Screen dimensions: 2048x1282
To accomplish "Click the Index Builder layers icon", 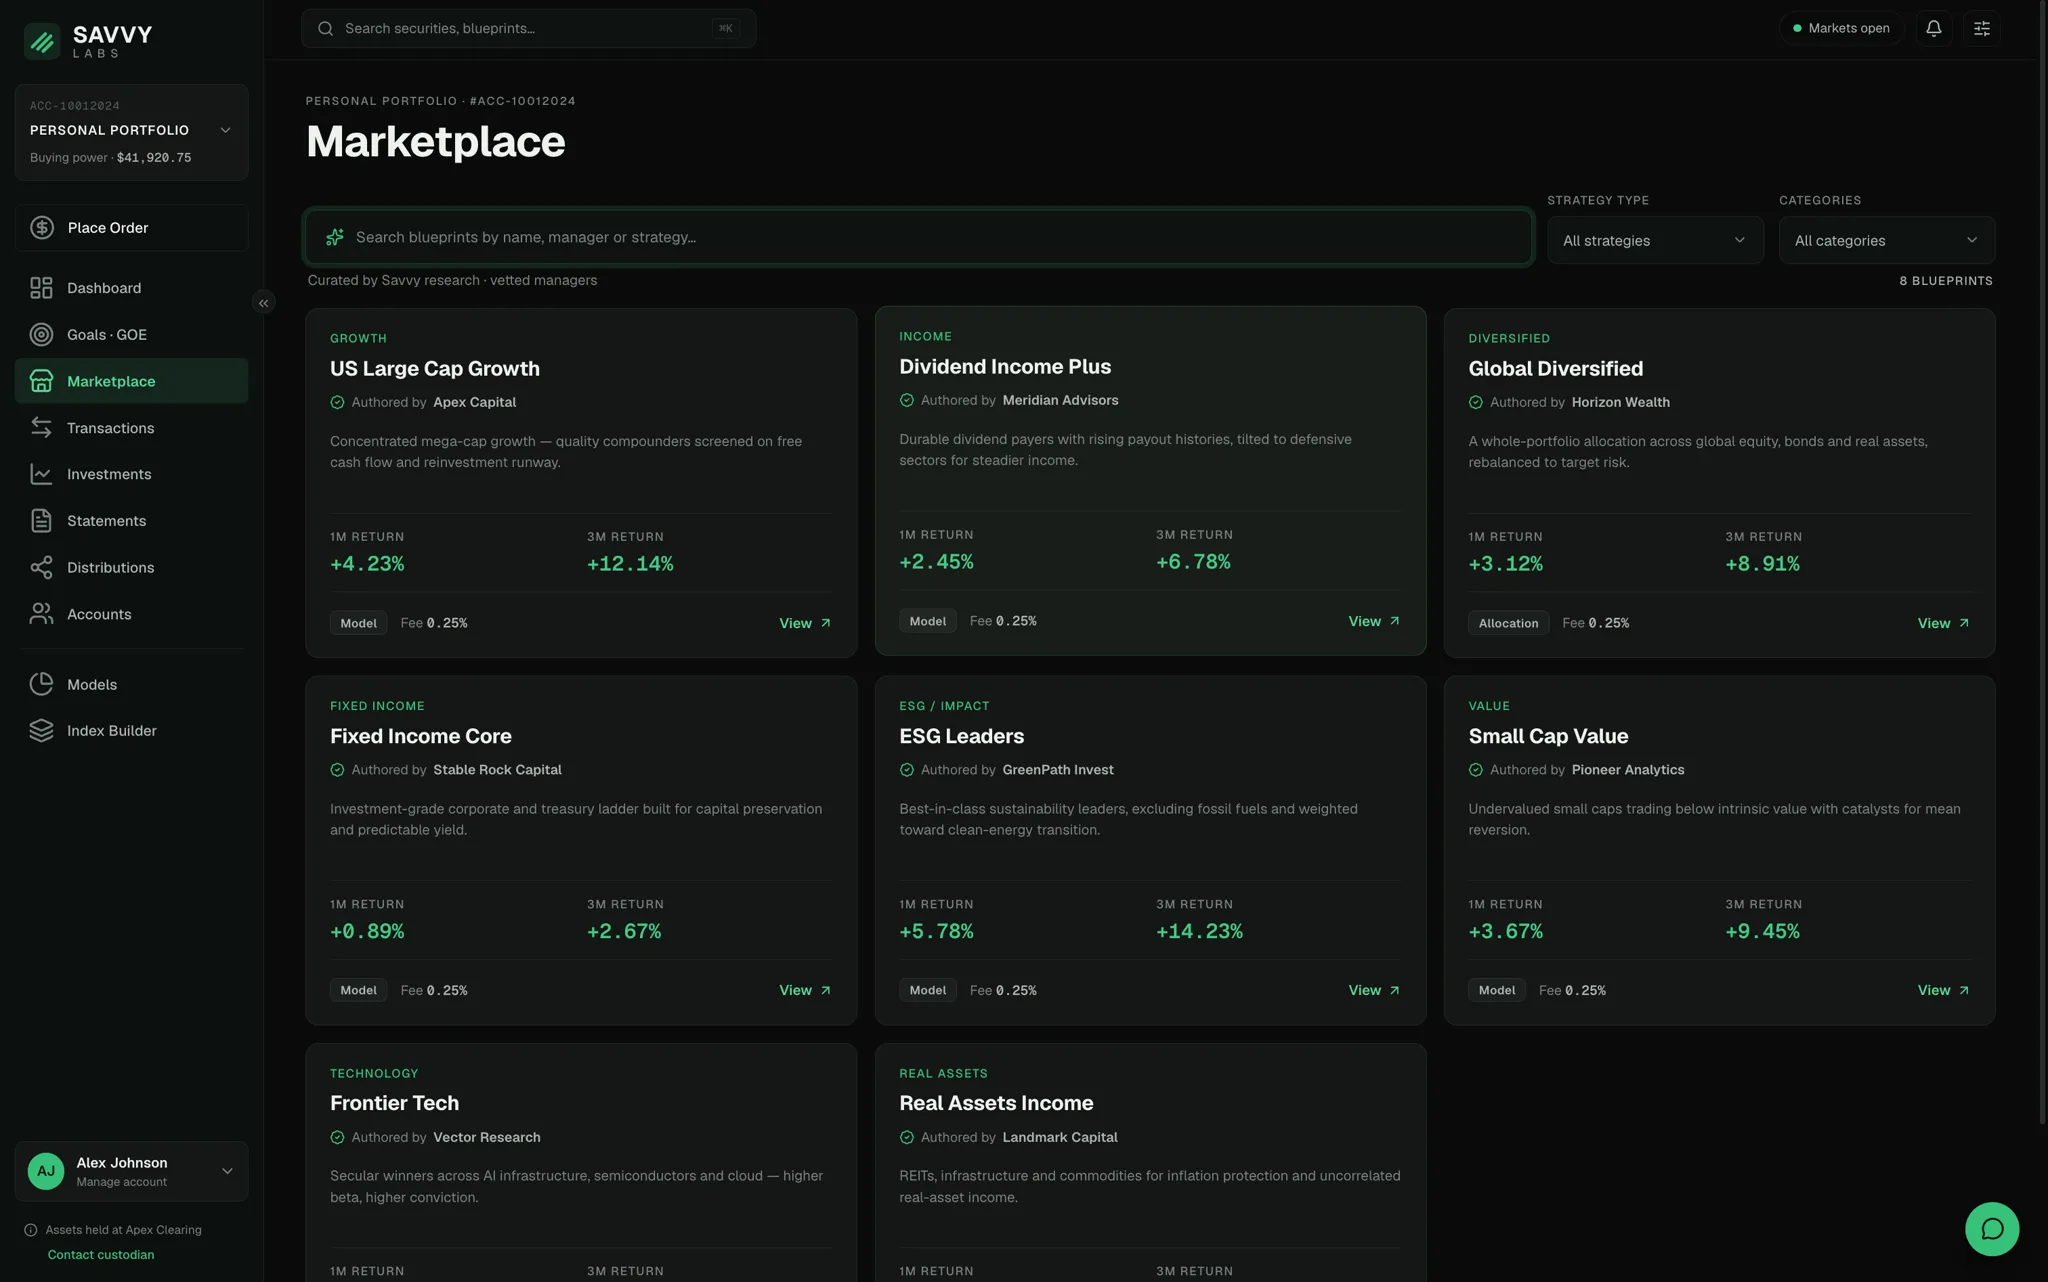I will pyautogui.click(x=41, y=731).
